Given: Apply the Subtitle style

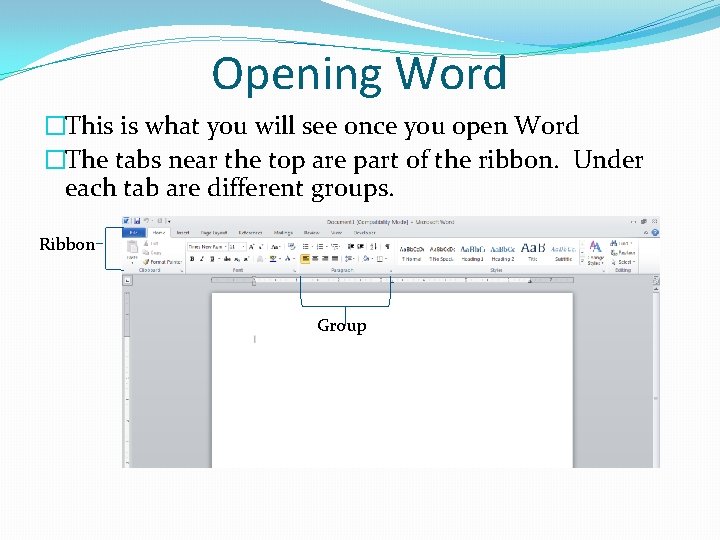Looking at the screenshot, I should pos(563,253).
